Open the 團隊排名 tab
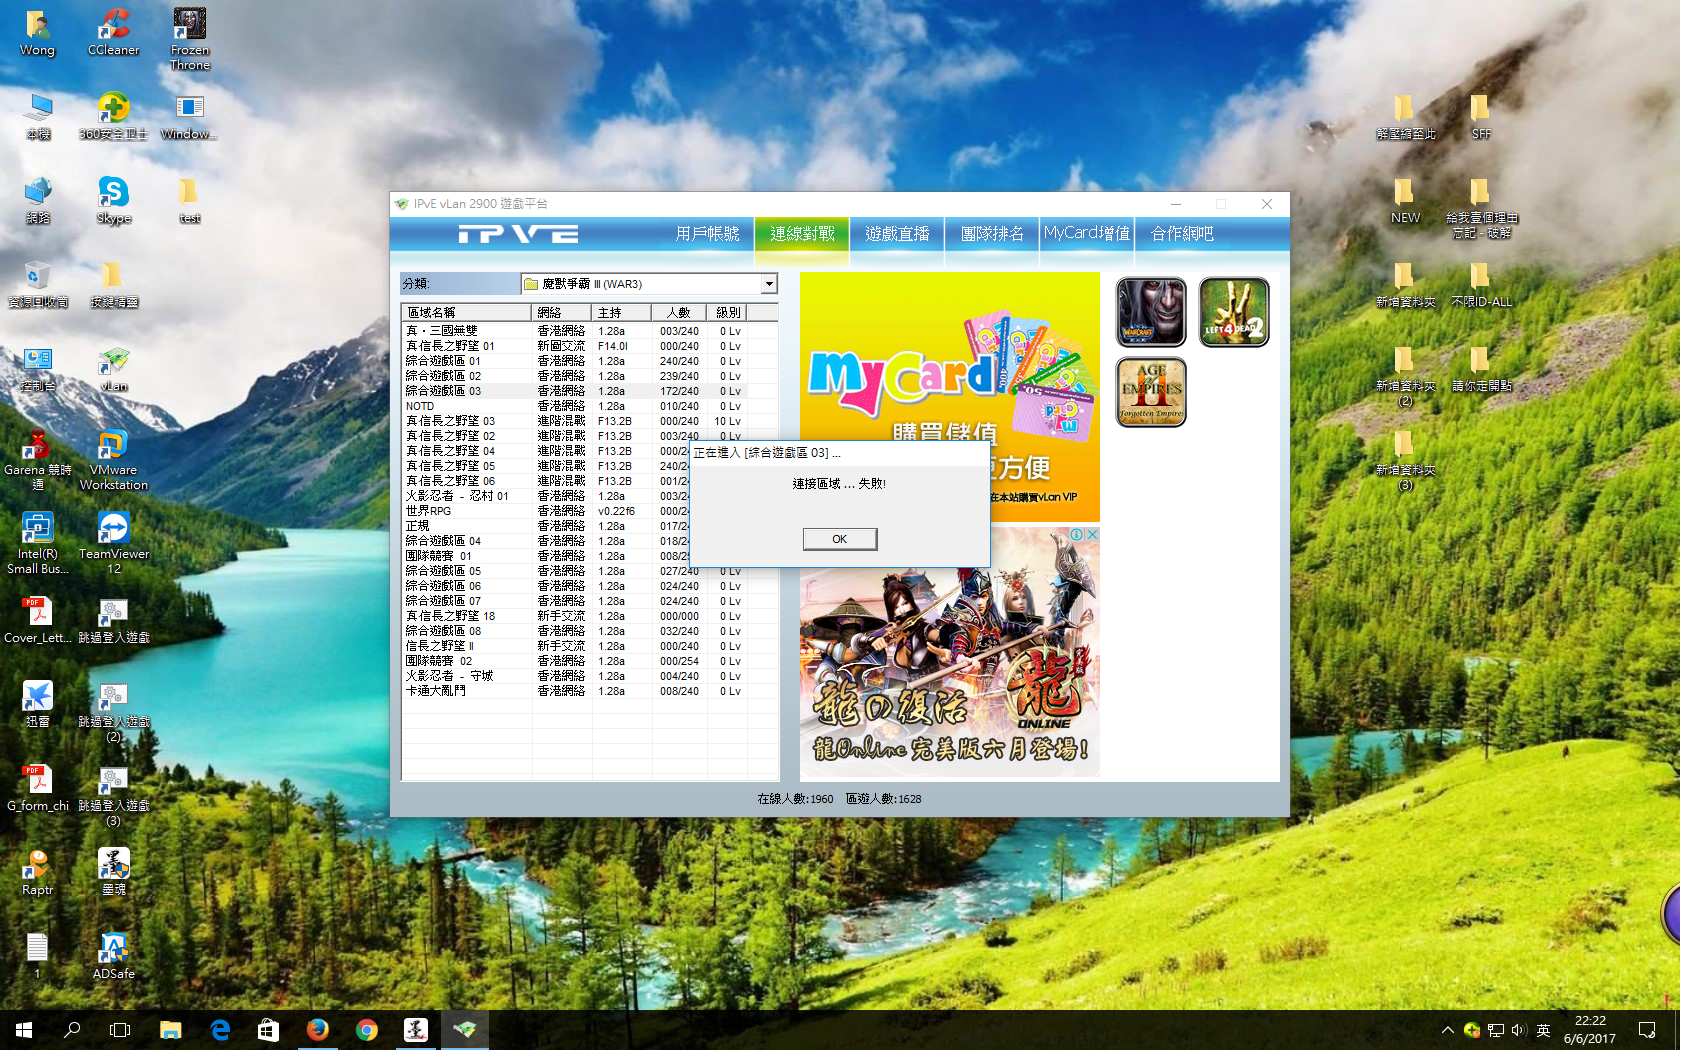This screenshot has width=1684, height=1050. pos(992,234)
